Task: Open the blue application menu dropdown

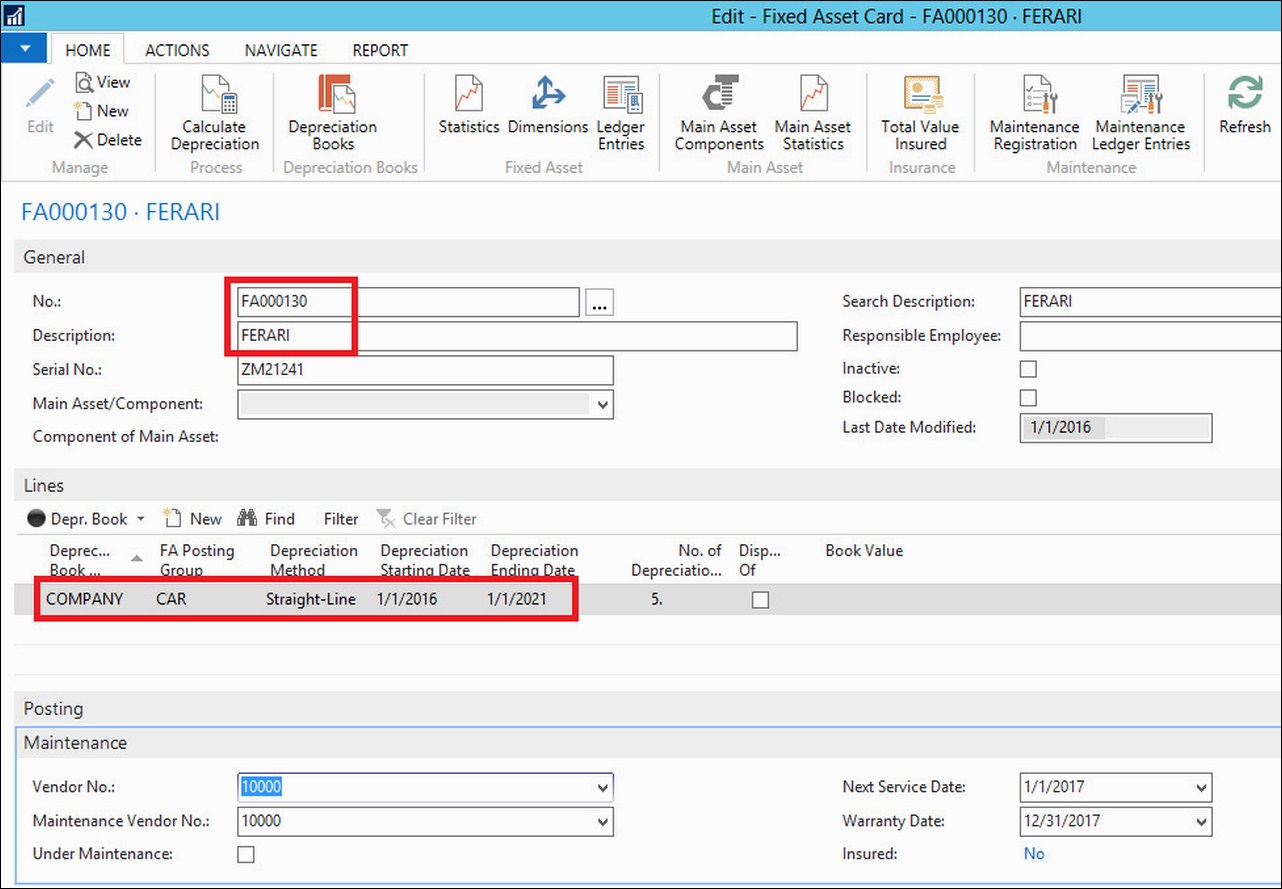Action: [x=25, y=48]
